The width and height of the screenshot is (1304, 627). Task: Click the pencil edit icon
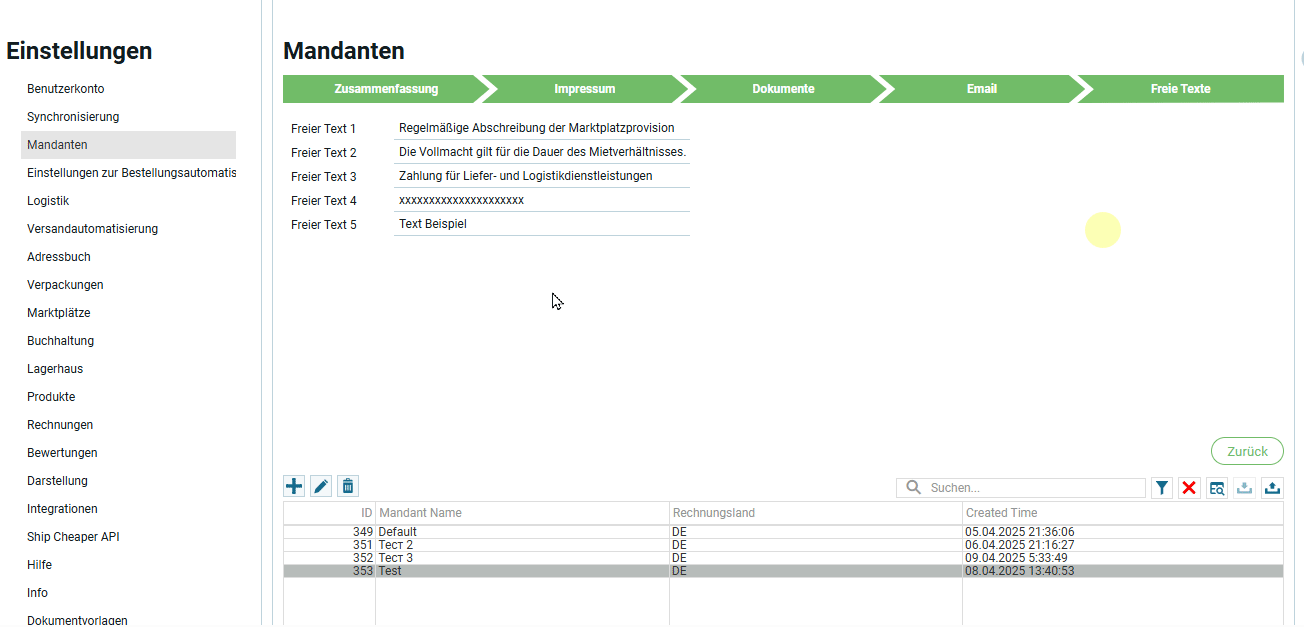tap(321, 487)
